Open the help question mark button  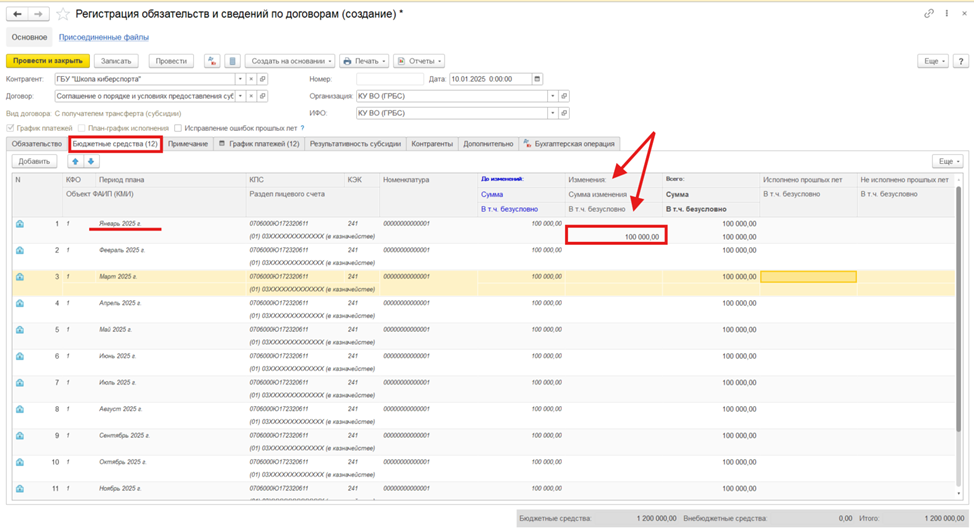[x=961, y=61]
